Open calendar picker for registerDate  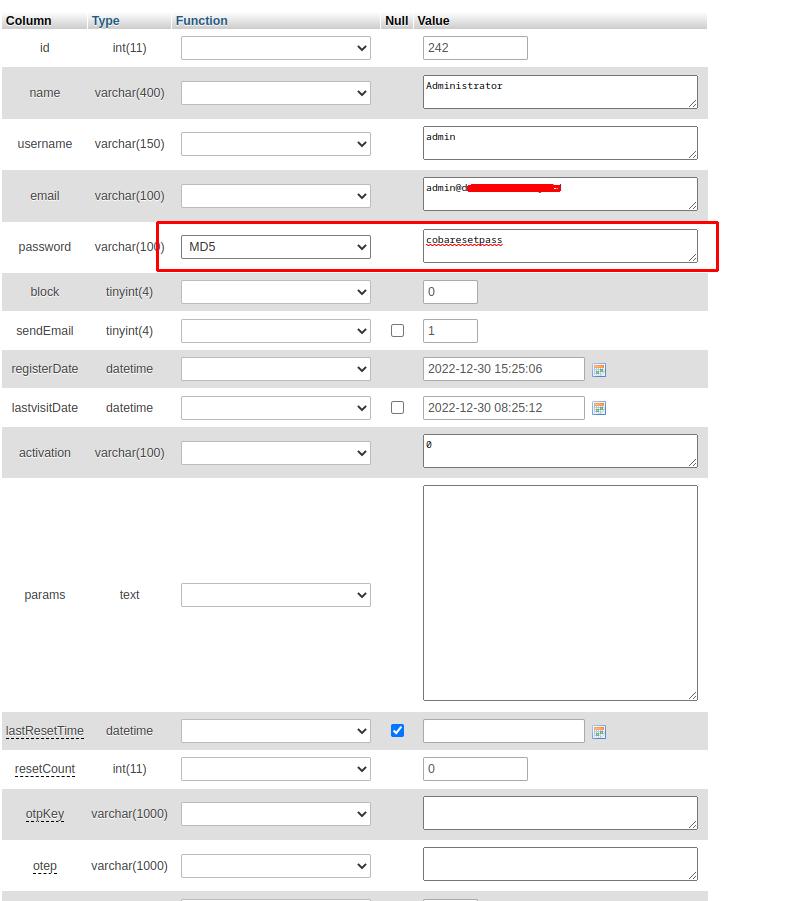599,370
